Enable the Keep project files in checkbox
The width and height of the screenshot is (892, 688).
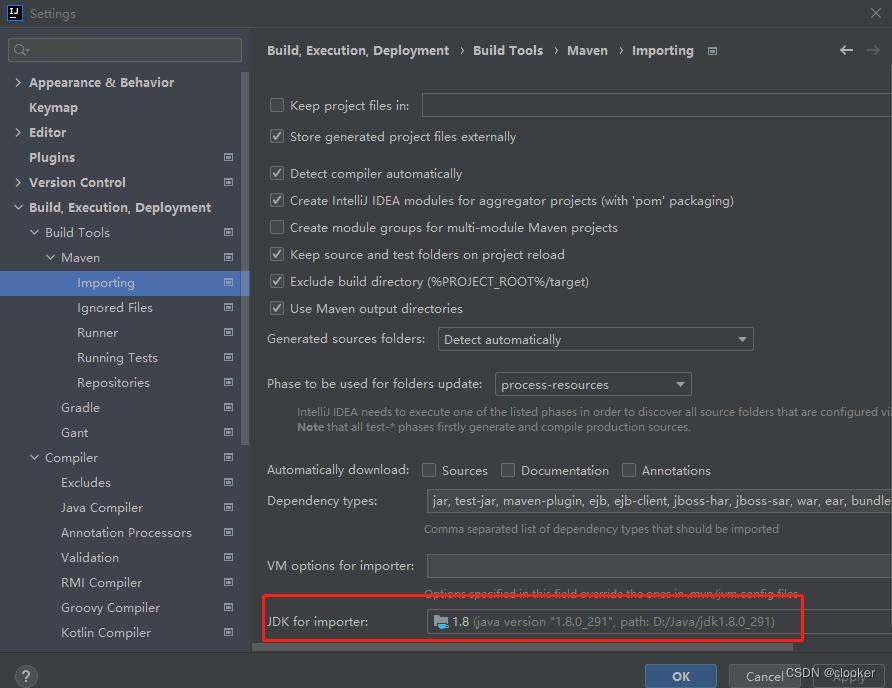(x=277, y=105)
